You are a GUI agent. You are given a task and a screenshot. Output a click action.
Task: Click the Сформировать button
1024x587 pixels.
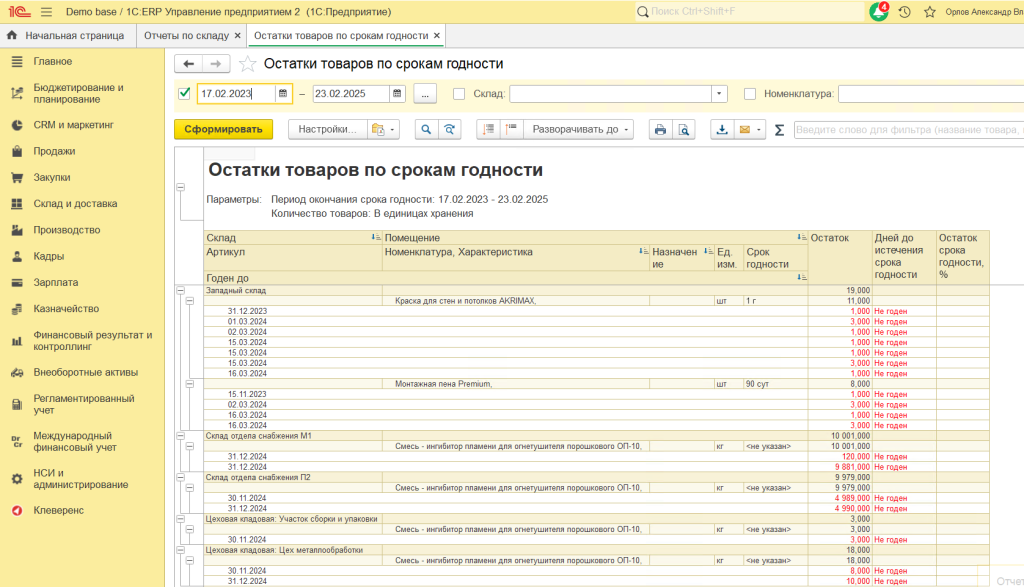[x=223, y=129]
